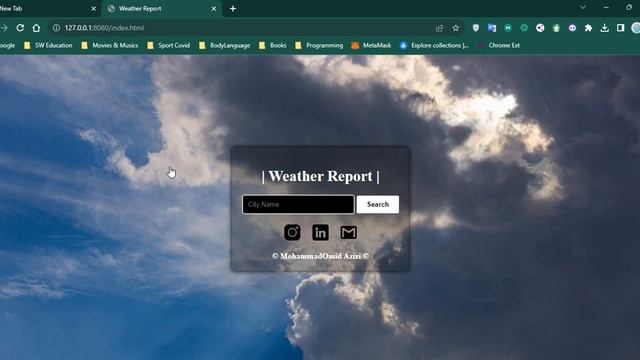
Task: Minimize the browser window
Action: pyautogui.click(x=606, y=7)
